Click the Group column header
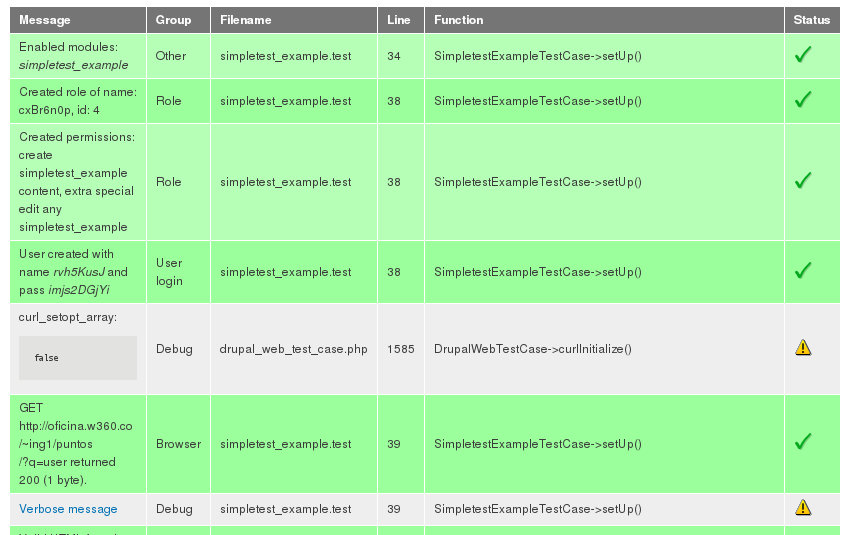 pyautogui.click(x=173, y=20)
